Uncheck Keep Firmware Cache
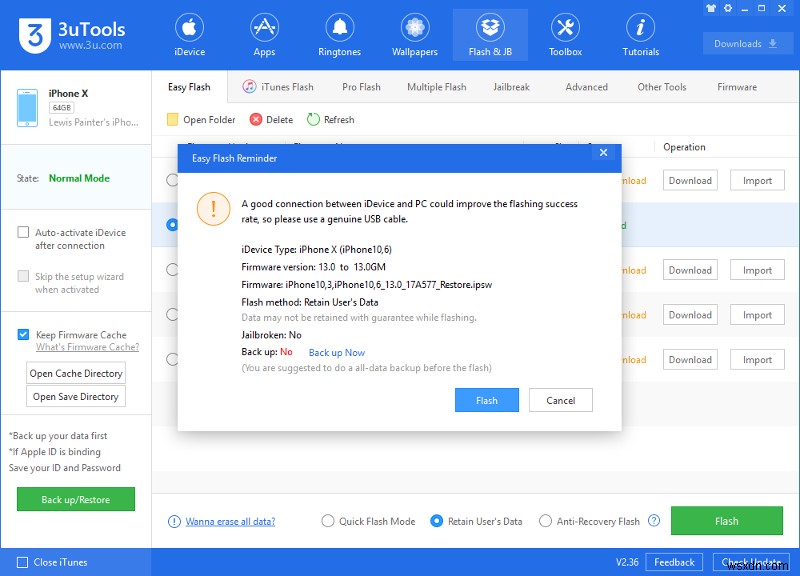The height and width of the screenshot is (576, 800). pos(23,335)
